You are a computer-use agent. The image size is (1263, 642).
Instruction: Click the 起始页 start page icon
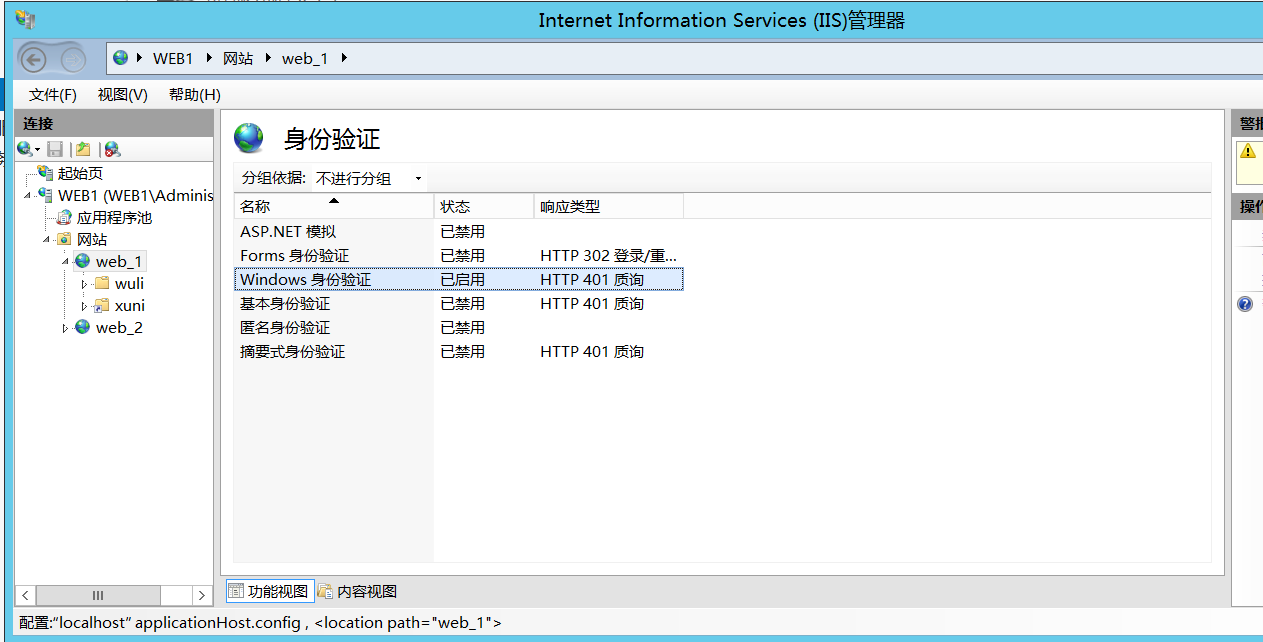46,173
